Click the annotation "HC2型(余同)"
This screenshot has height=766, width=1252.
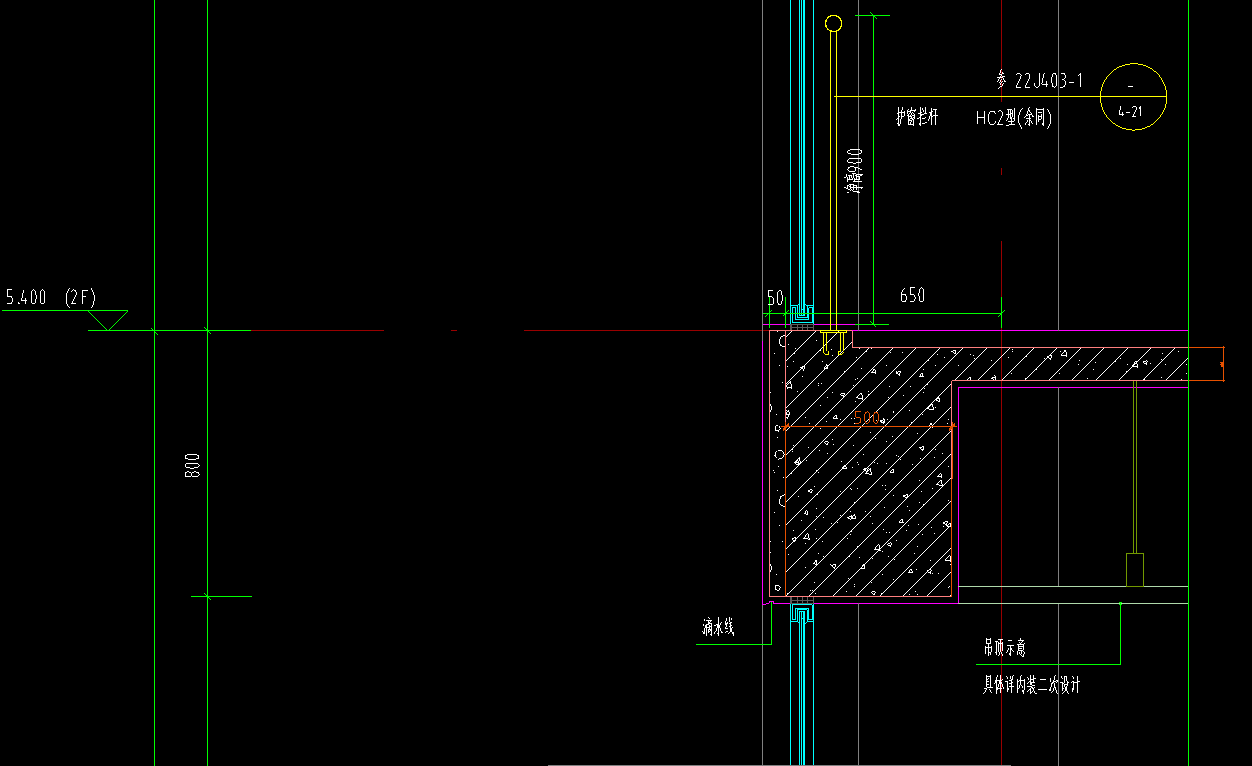point(1015,118)
